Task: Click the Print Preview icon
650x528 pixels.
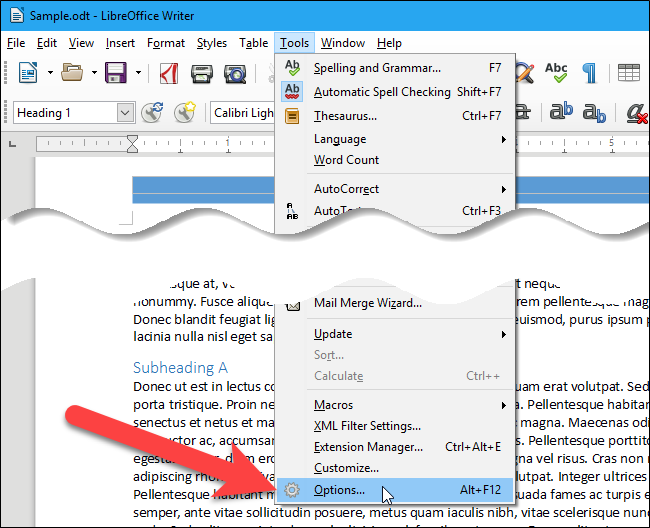Action: coord(235,74)
